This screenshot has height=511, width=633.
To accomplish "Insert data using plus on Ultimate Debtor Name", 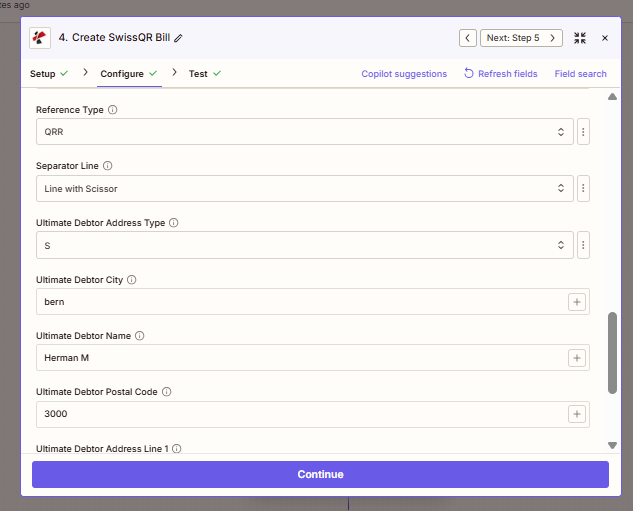I will [577, 358].
